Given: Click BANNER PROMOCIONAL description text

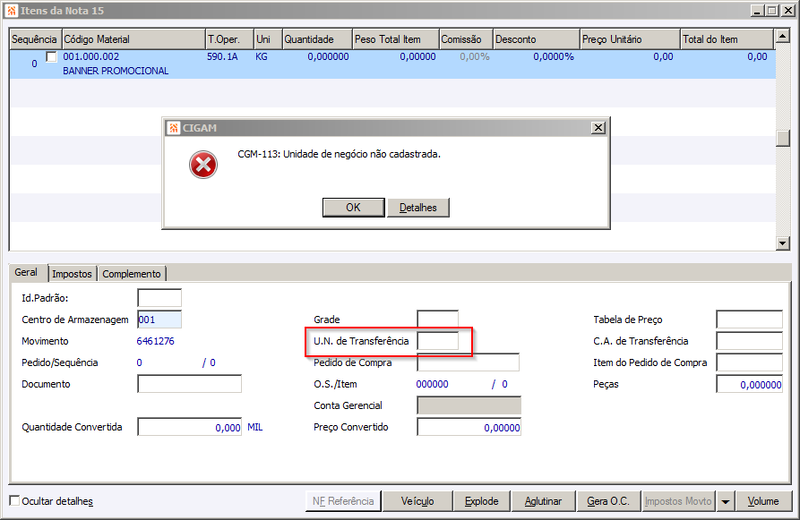Looking at the screenshot, I should coord(116,71).
